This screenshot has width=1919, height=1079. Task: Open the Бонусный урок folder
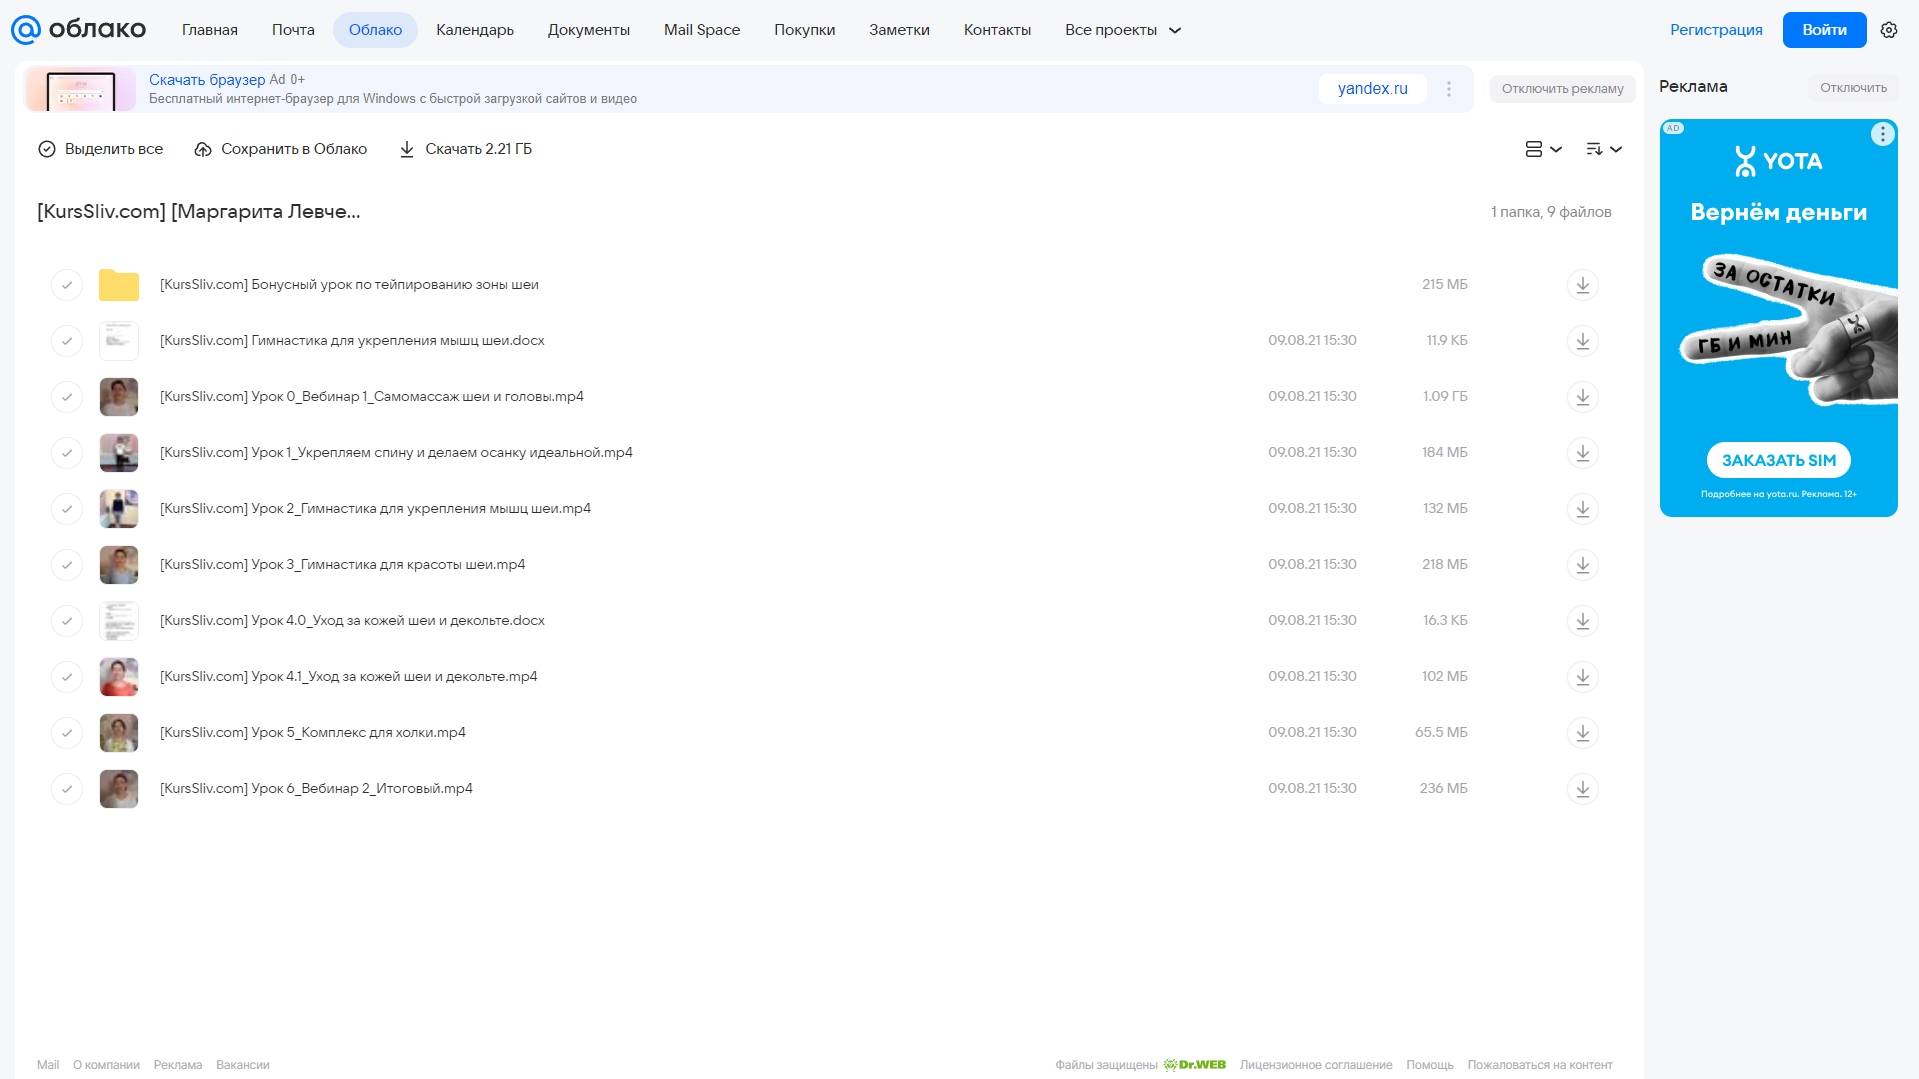pyautogui.click(x=349, y=285)
